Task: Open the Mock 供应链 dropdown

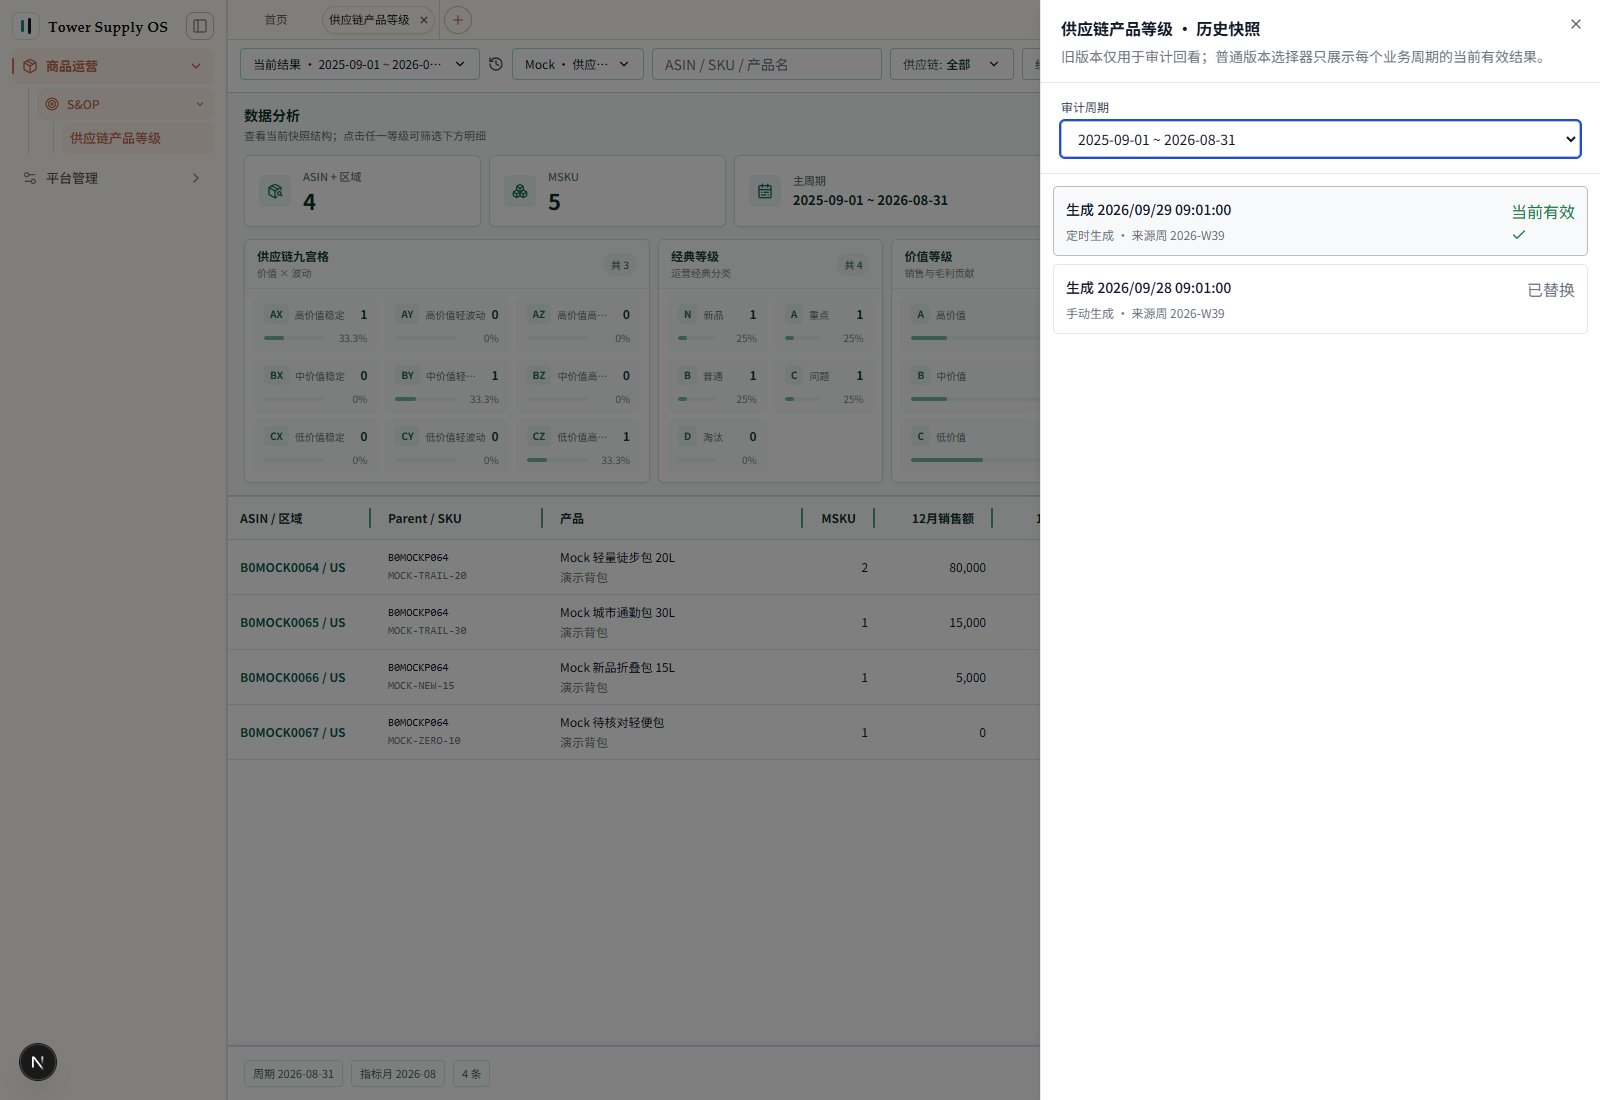Action: pos(577,64)
